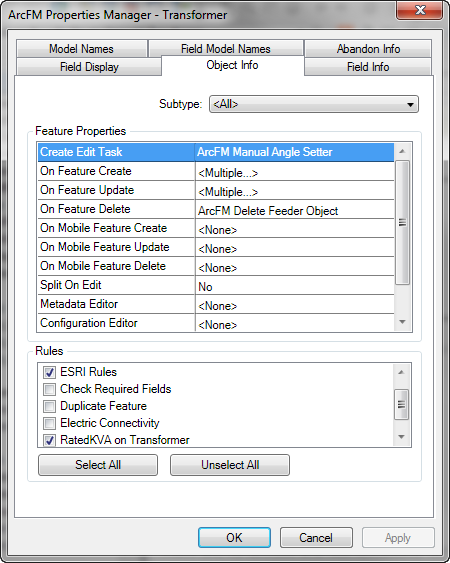This screenshot has height=563, width=450.
Task: Check the Duplicate Feature rule
Action: pyautogui.click(x=49, y=406)
